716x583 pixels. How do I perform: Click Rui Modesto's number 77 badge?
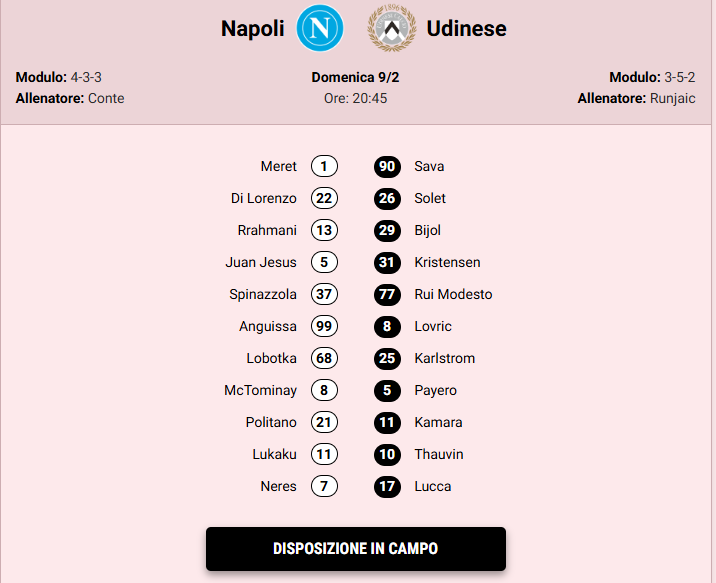tap(388, 294)
